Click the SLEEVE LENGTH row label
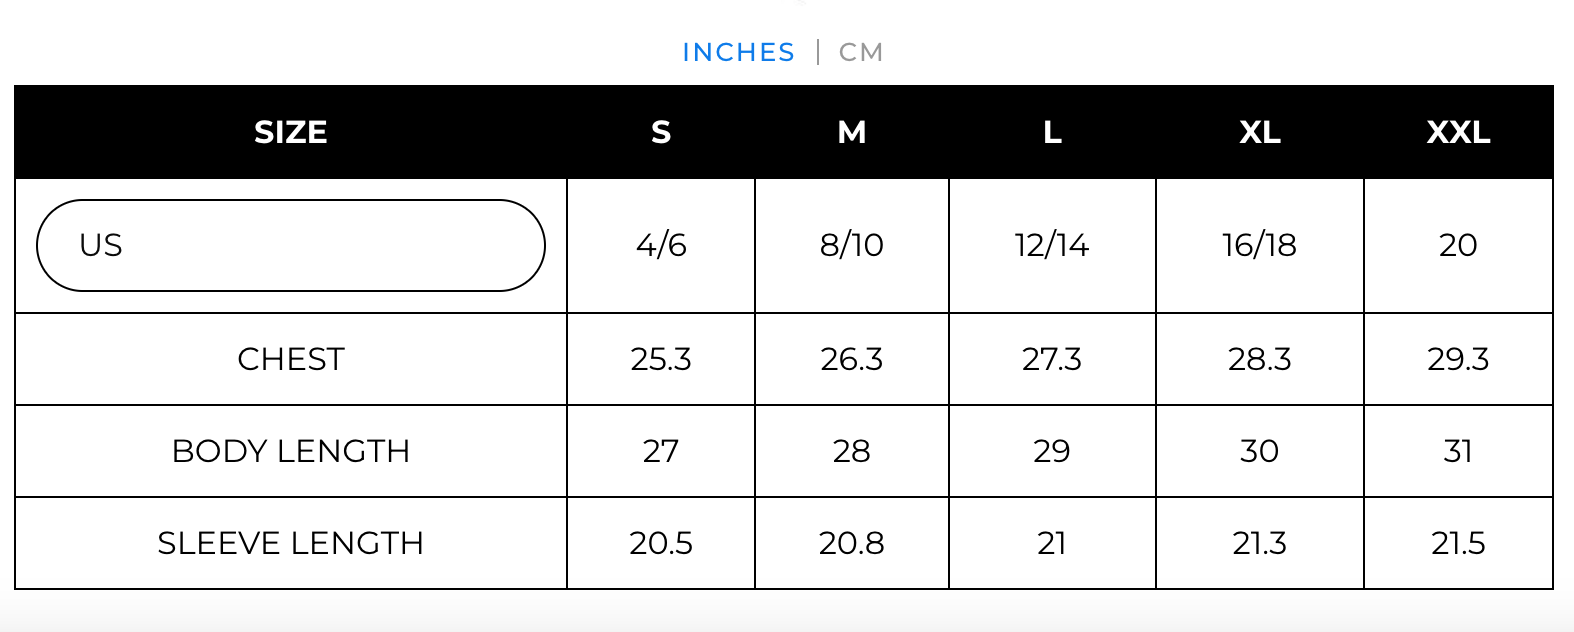Viewport: 1574px width, 632px height. pos(290,543)
